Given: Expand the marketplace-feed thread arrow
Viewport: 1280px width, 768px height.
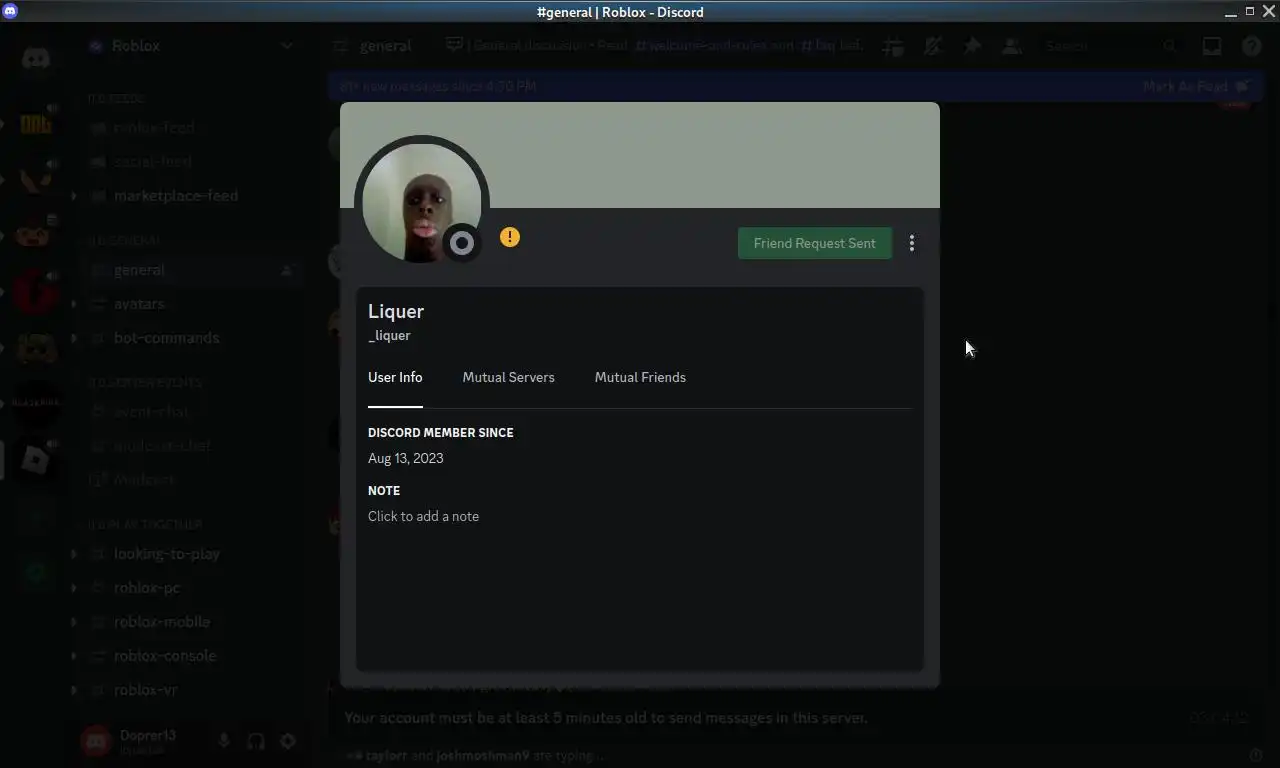Looking at the screenshot, I should (x=74, y=196).
